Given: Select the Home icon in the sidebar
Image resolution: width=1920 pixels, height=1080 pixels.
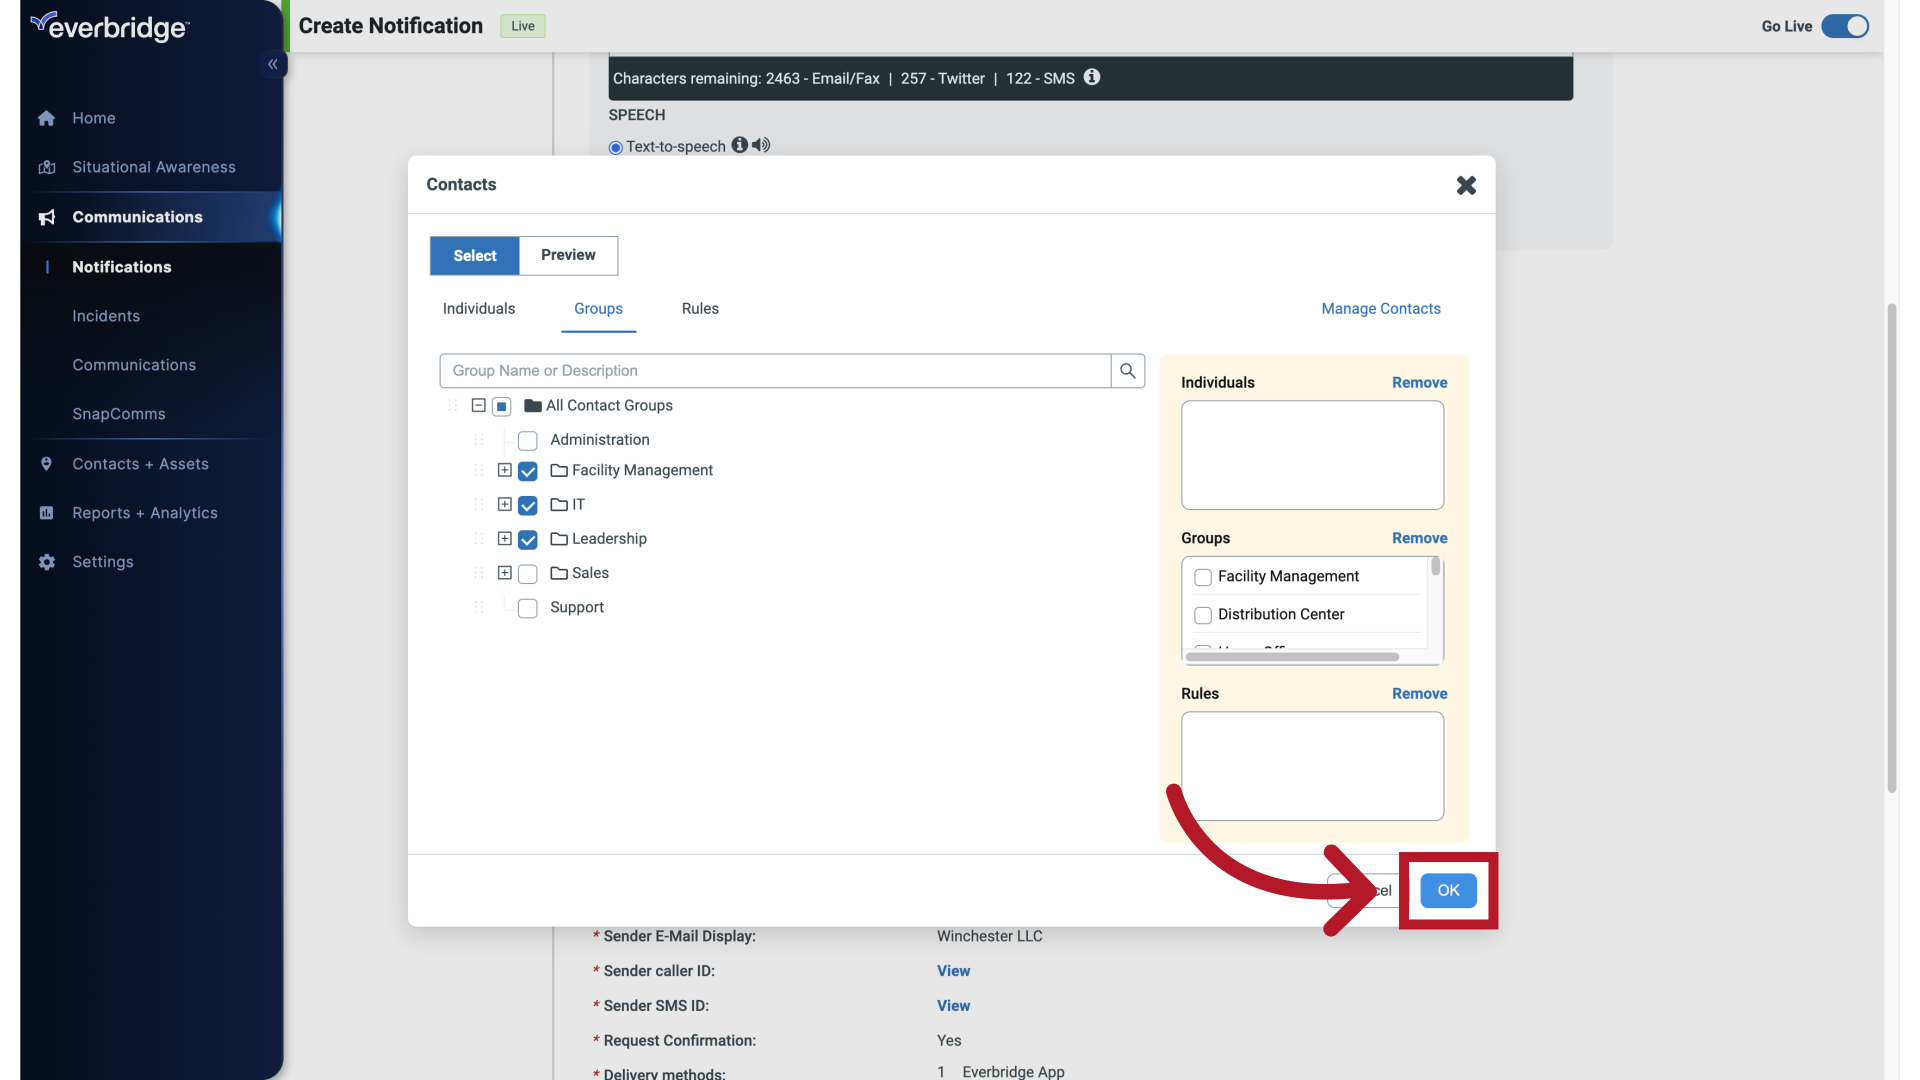Looking at the screenshot, I should click(46, 118).
